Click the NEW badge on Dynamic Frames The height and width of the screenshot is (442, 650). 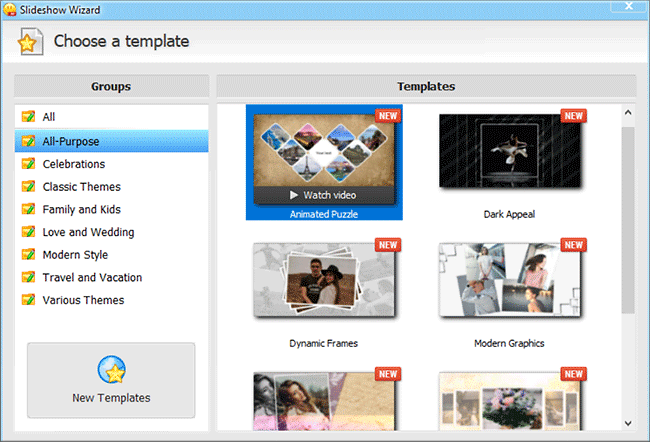(388, 245)
